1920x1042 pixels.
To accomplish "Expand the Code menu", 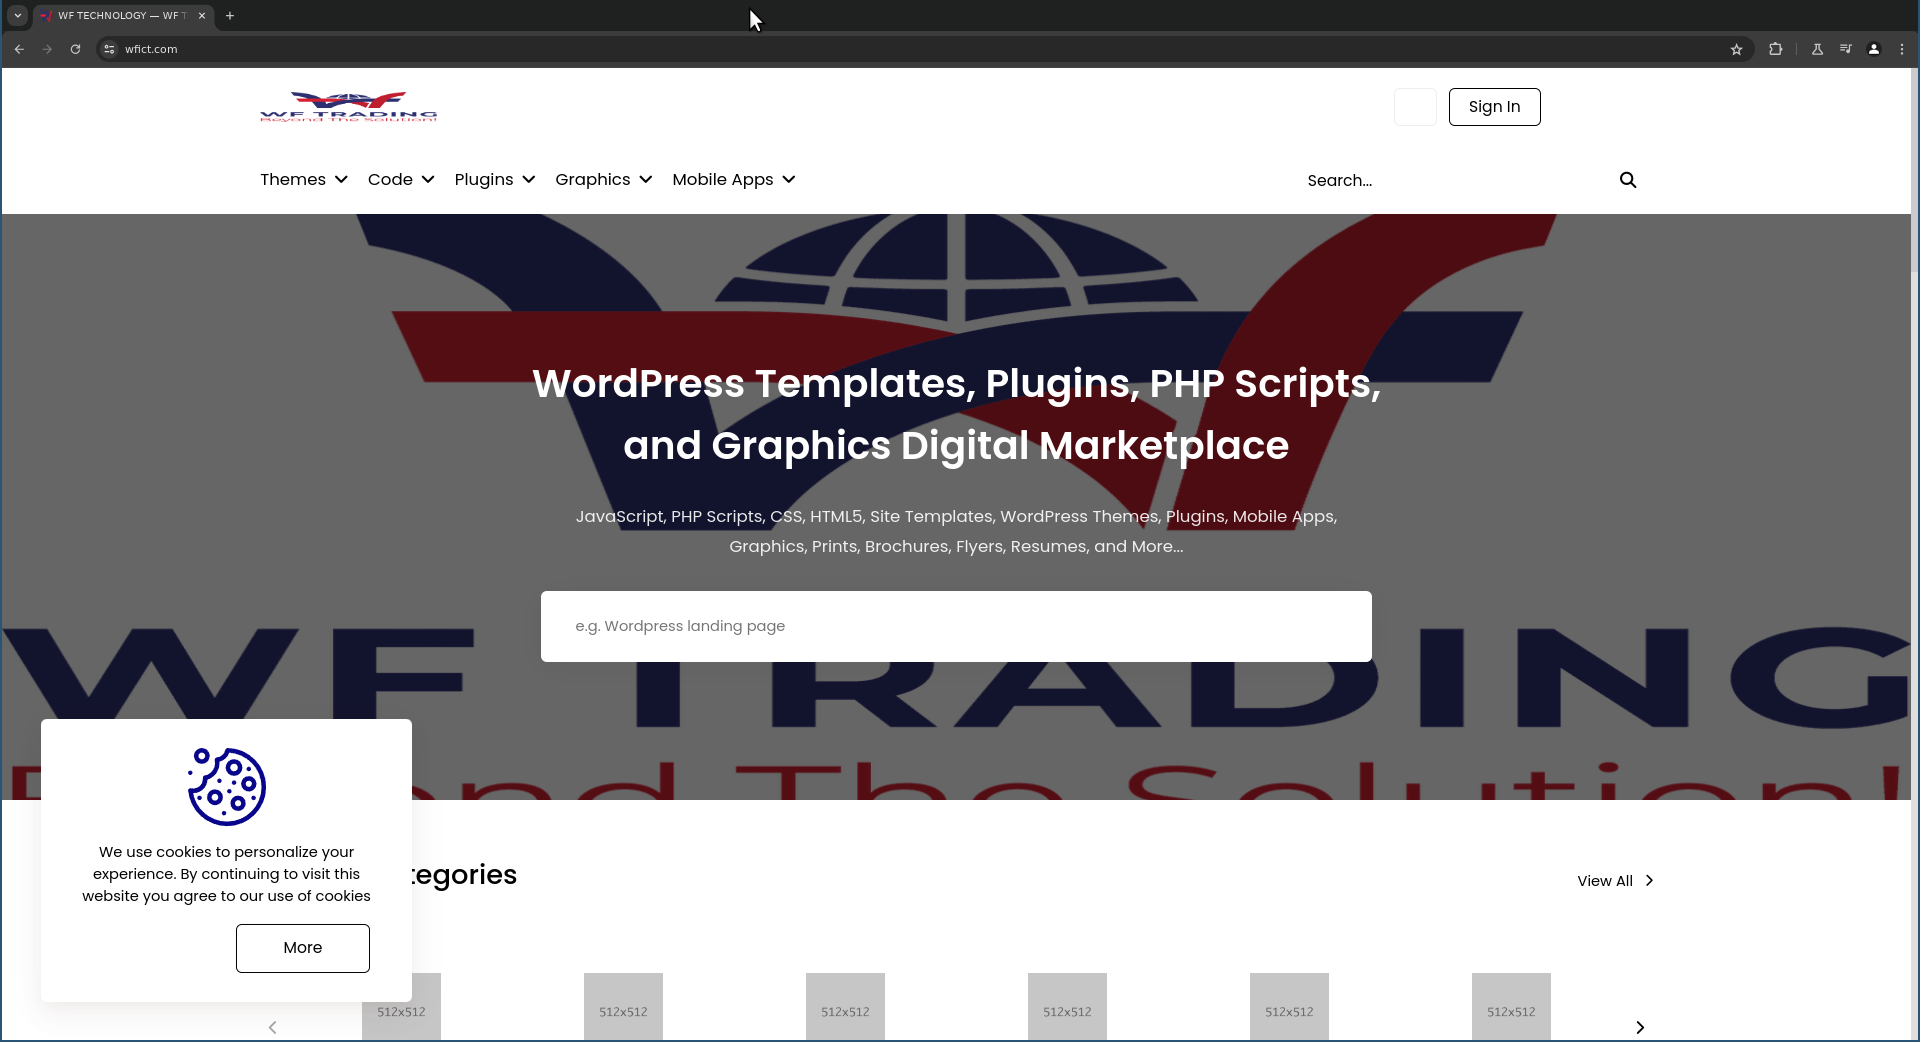I will (x=401, y=180).
